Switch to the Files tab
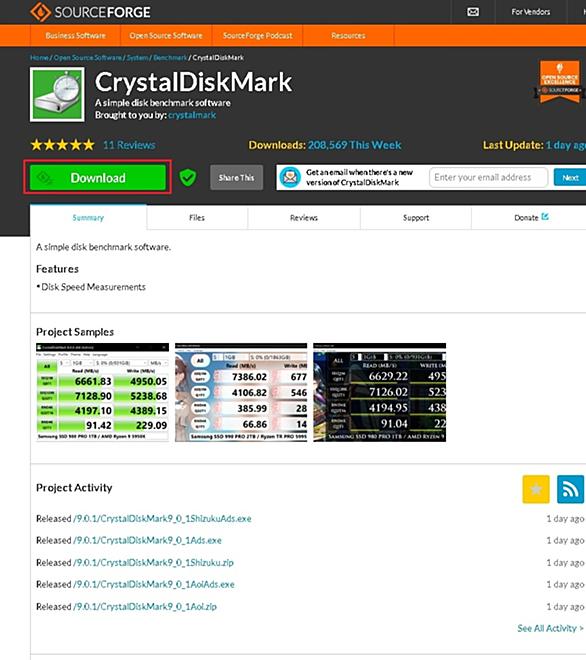 tap(197, 218)
